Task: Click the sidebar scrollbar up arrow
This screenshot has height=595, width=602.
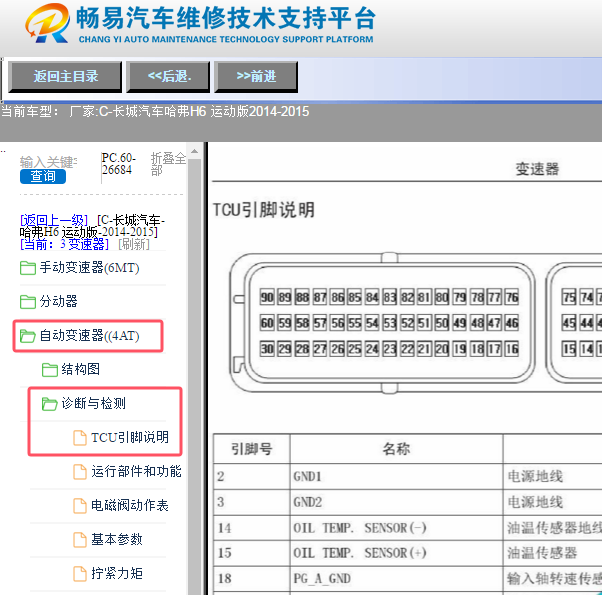Action: coord(195,151)
